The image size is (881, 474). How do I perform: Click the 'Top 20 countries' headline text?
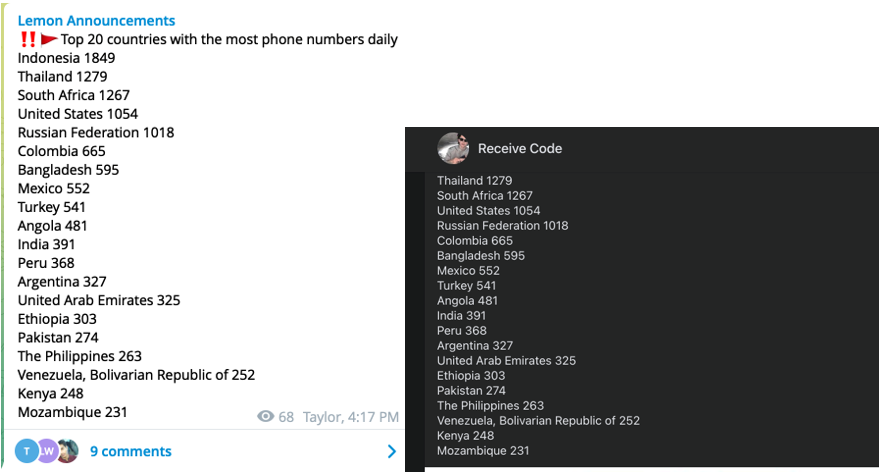[229, 40]
